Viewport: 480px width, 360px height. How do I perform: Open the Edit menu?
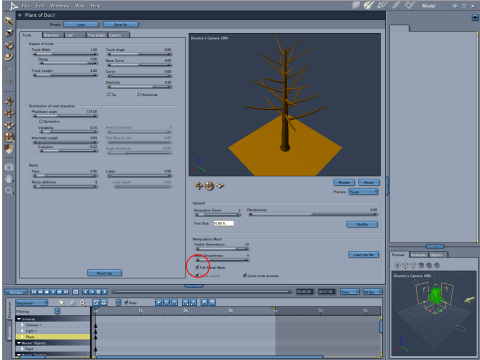pyautogui.click(x=40, y=6)
